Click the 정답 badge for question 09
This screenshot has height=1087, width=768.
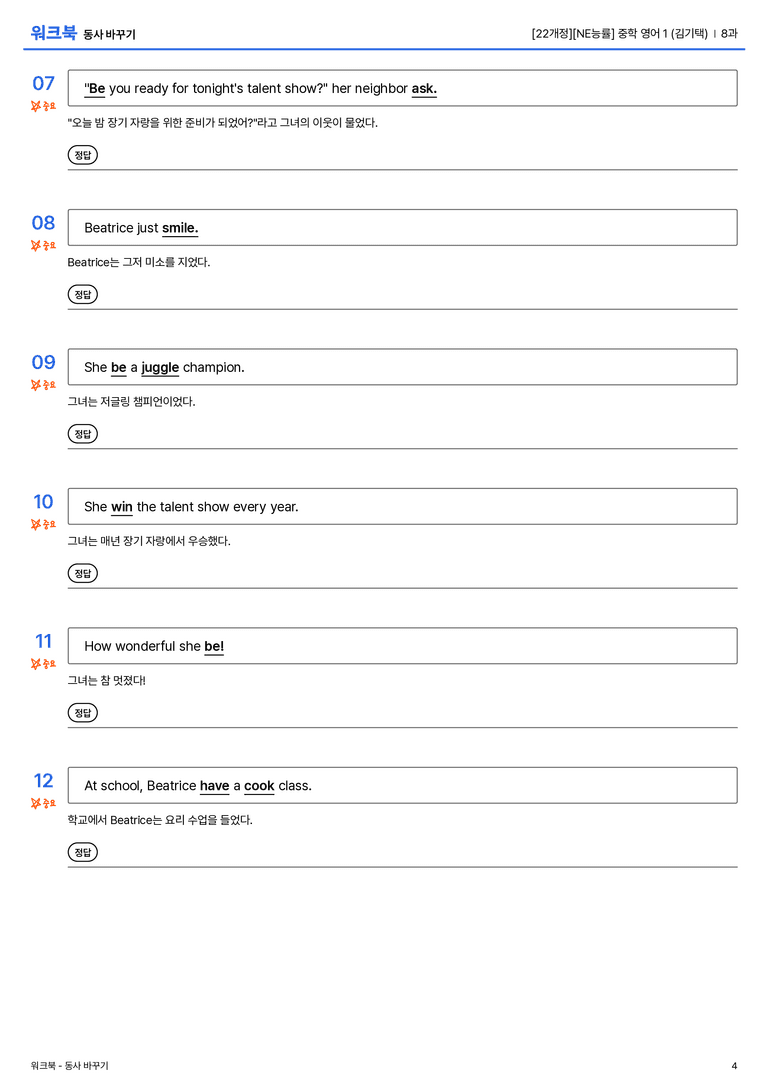coord(82,433)
